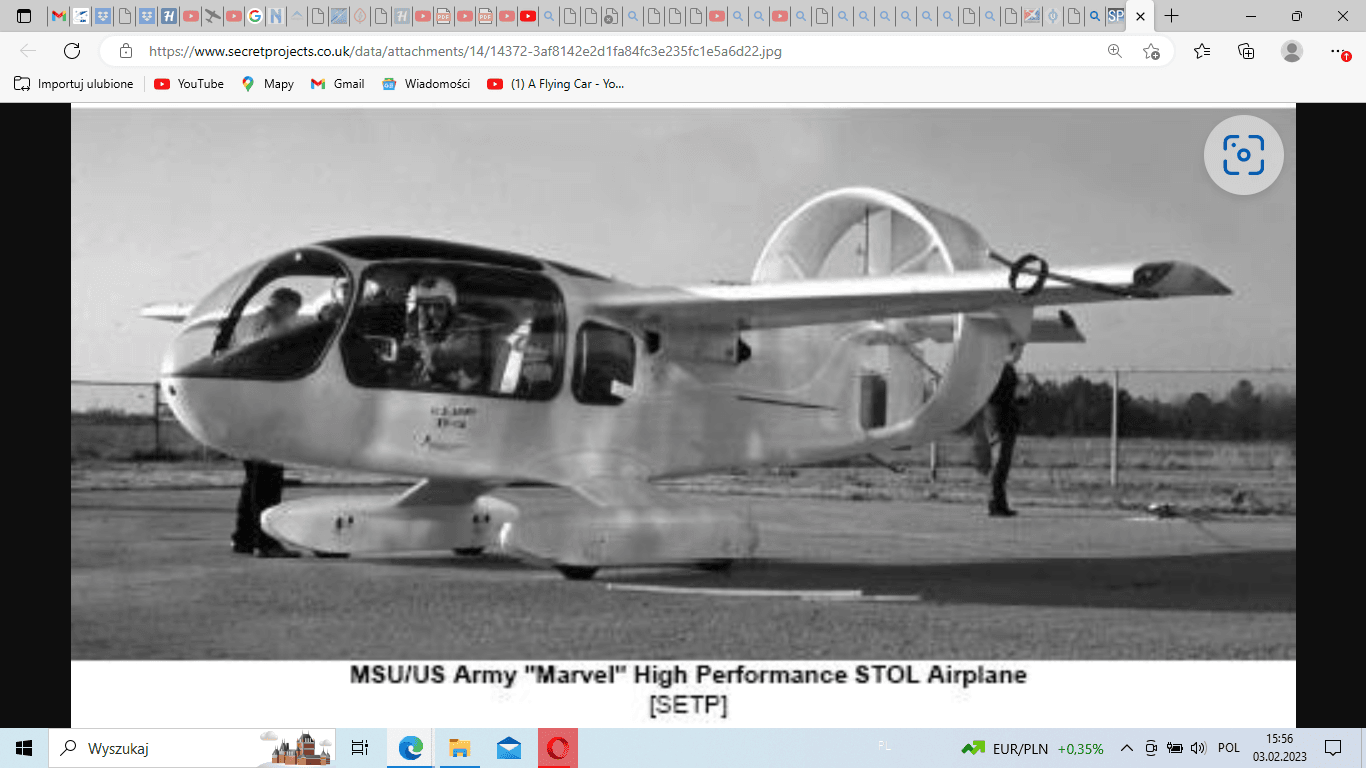Add this page to favorites
This screenshot has height=768, width=1366.
1151,51
